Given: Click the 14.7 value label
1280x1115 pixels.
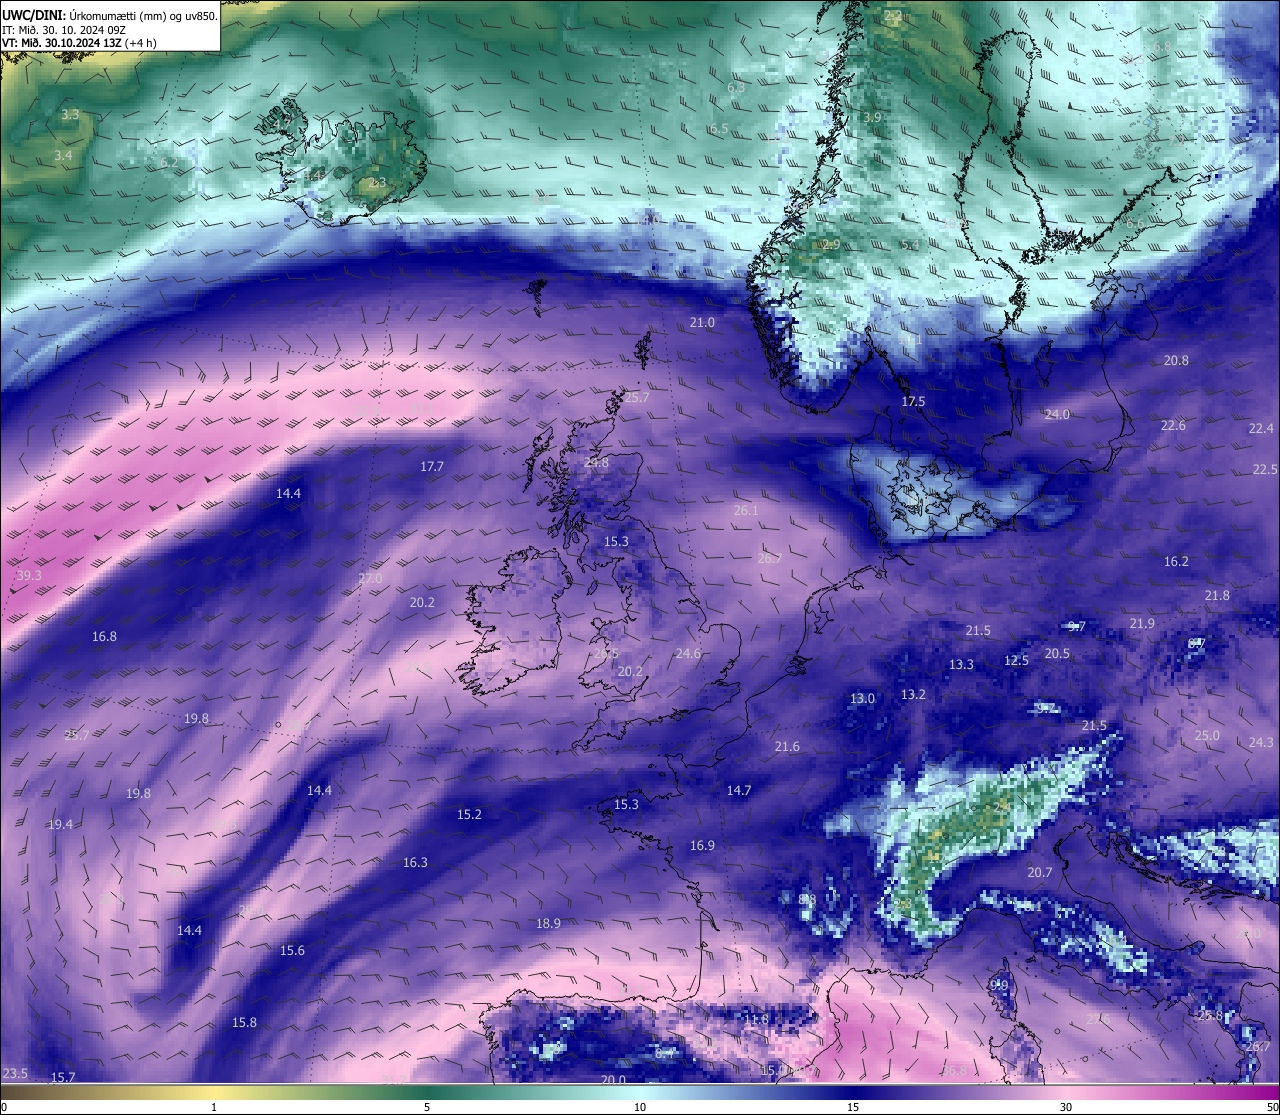Looking at the screenshot, I should (738, 790).
